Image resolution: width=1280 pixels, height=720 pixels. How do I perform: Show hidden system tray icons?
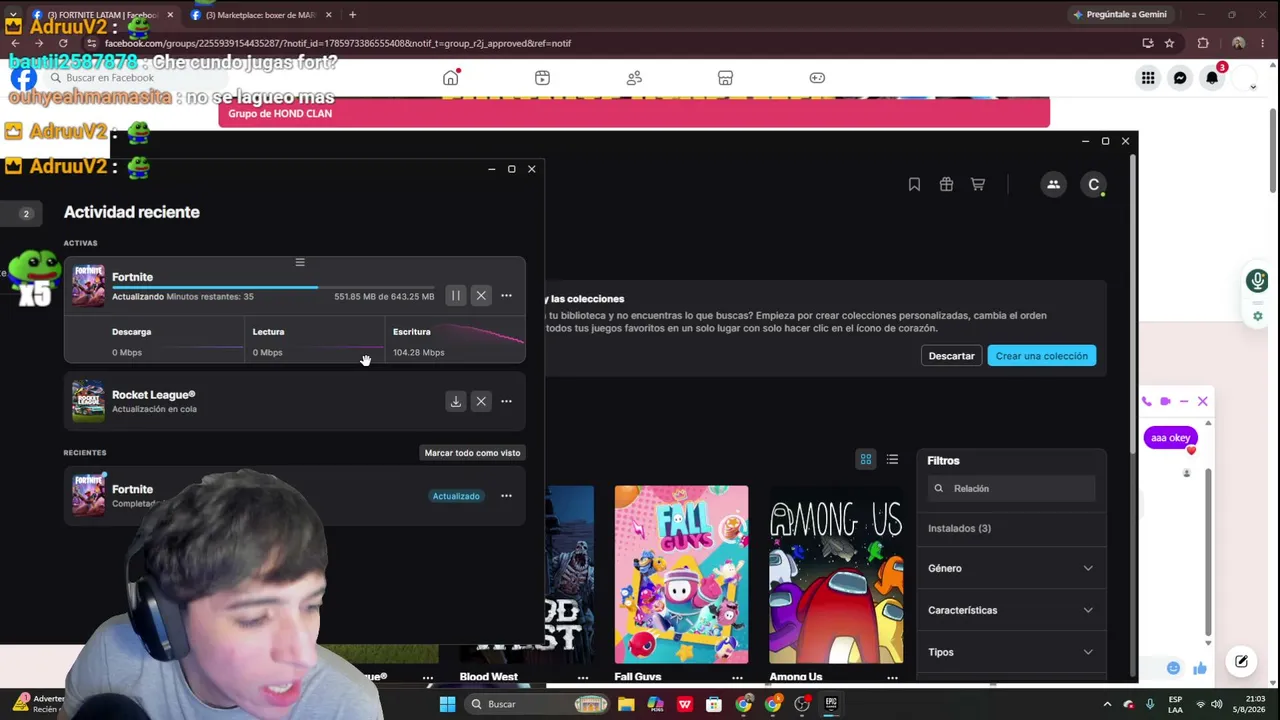point(1107,704)
